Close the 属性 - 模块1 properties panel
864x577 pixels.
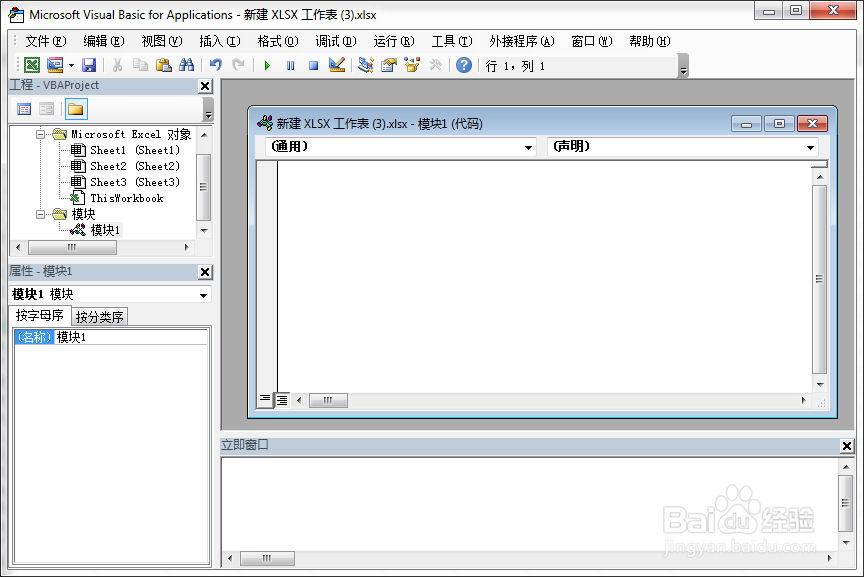click(205, 272)
